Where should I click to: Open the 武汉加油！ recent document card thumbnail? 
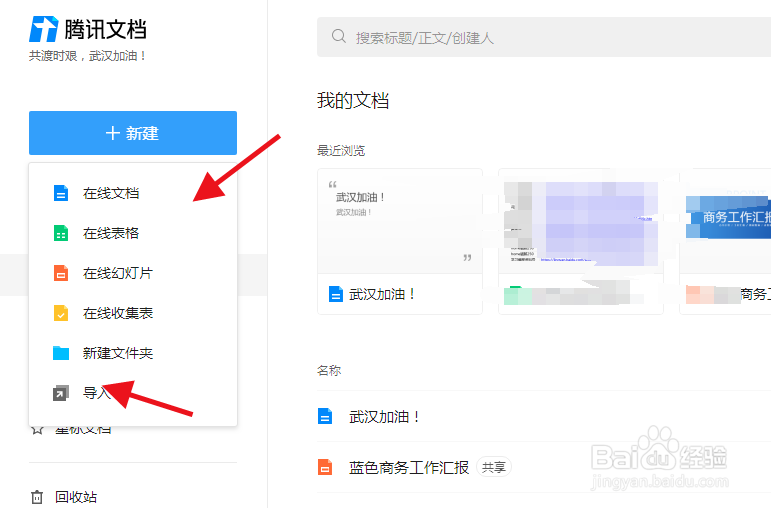[400, 221]
